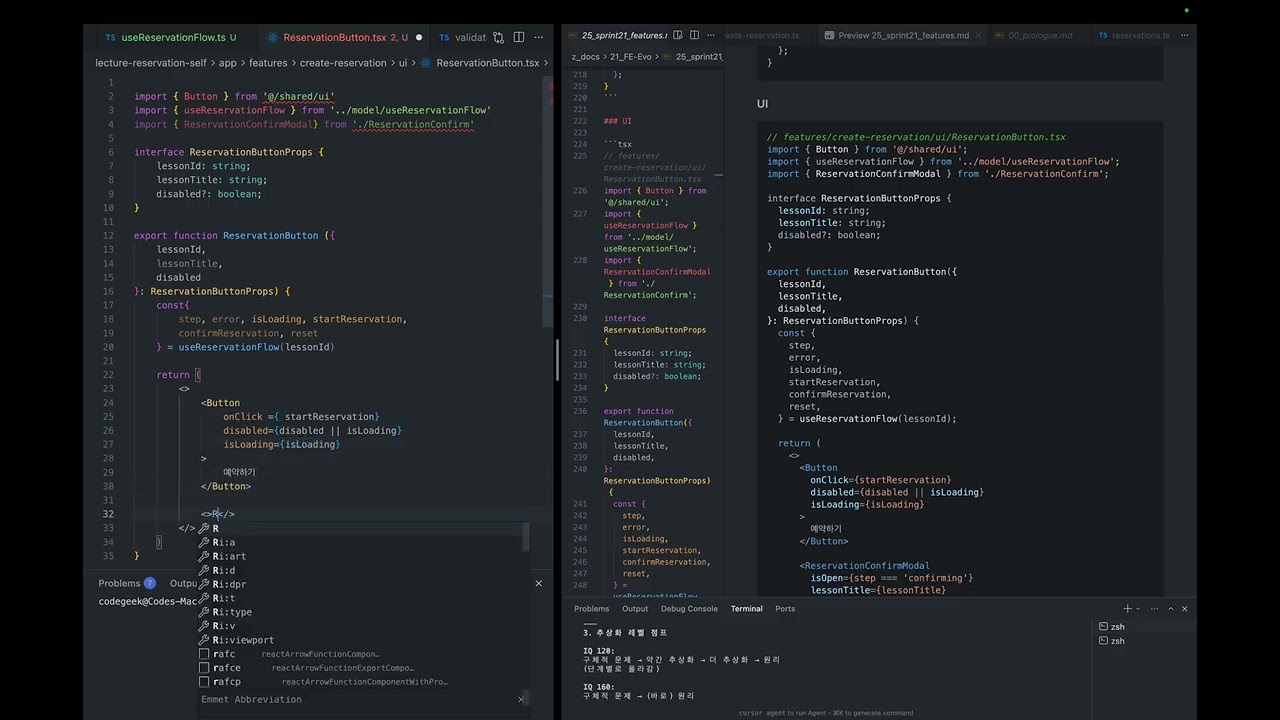Open the 'ui' breadcrumb segment

(403, 63)
